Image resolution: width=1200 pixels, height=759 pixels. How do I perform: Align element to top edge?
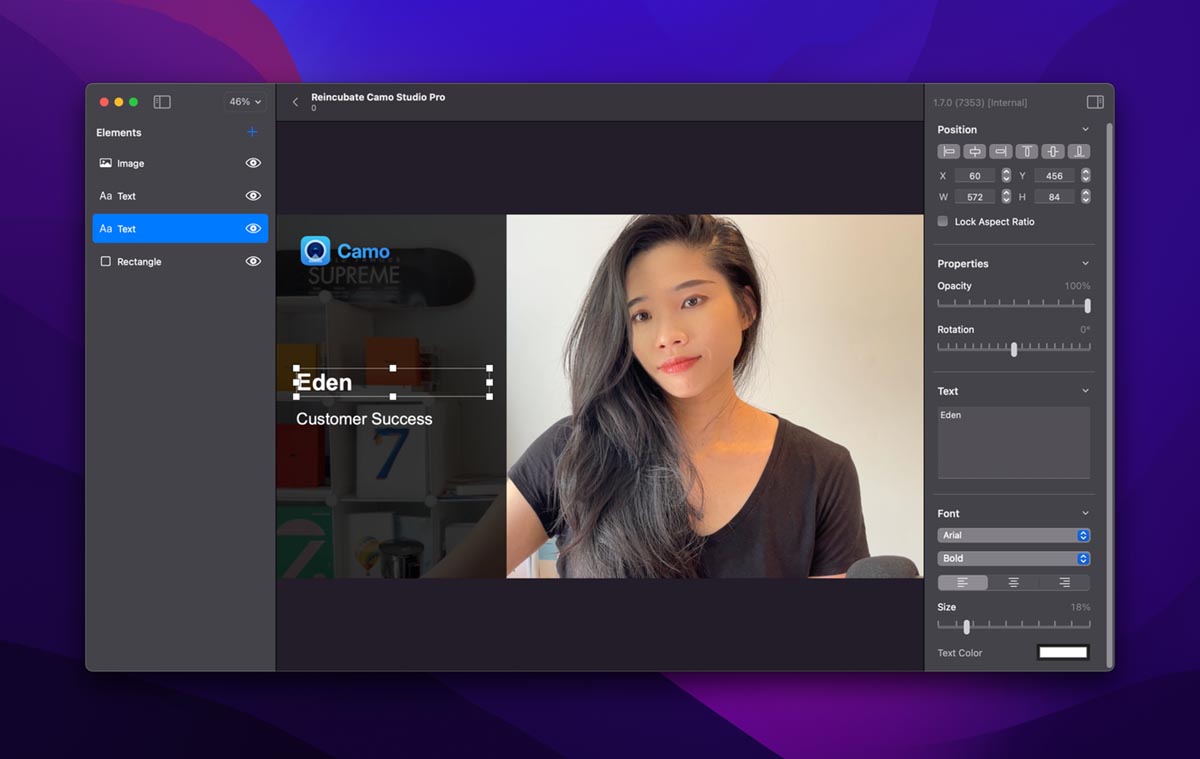pyautogui.click(x=1027, y=152)
